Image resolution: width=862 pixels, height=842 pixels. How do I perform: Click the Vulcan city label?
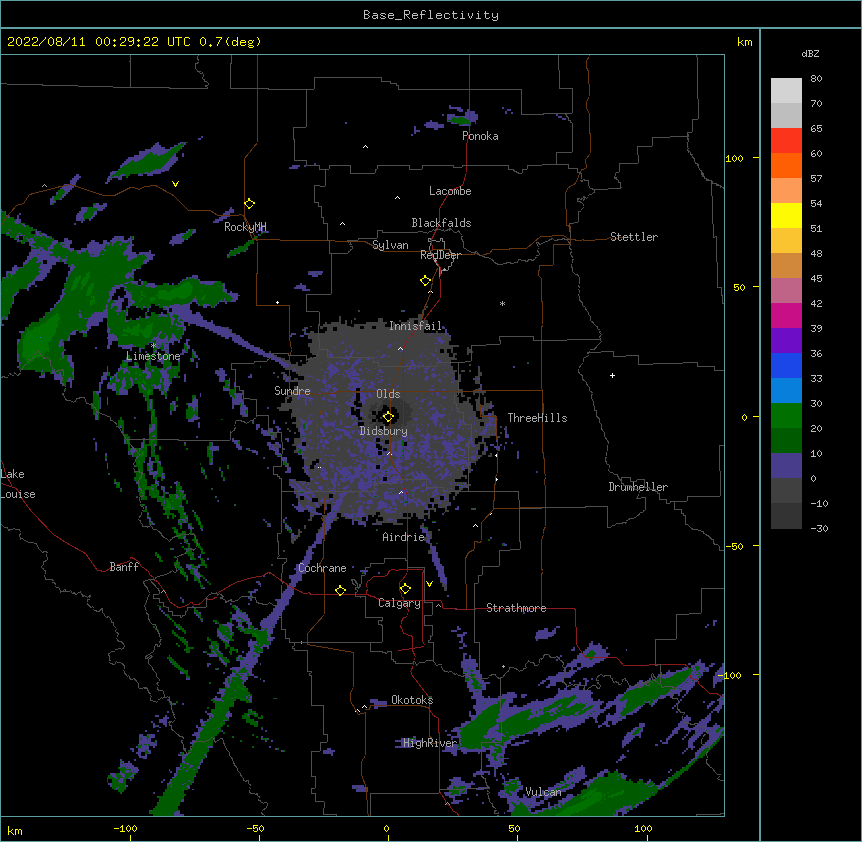pos(543,792)
